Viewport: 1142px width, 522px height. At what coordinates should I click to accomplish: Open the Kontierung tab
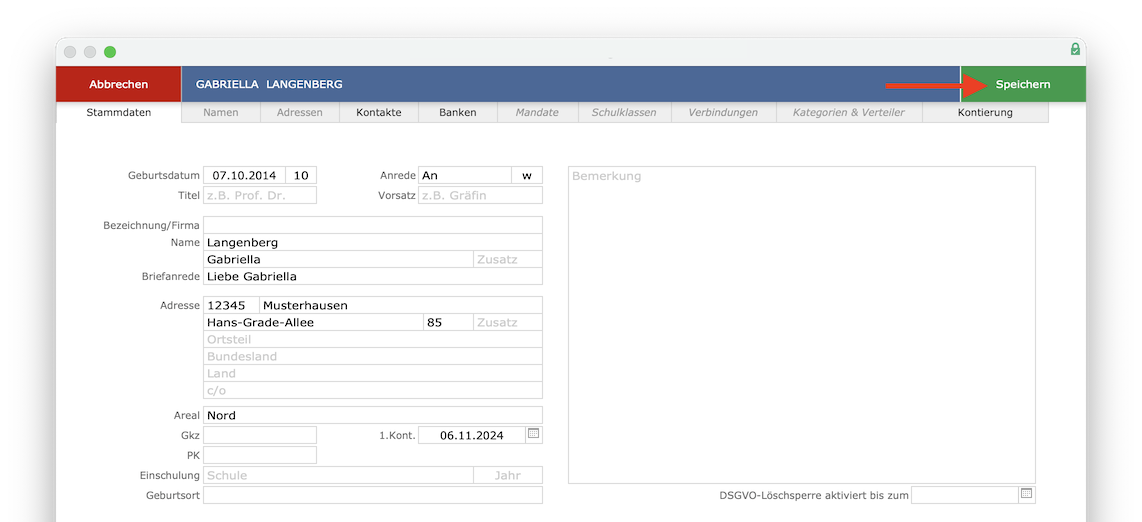coord(985,112)
